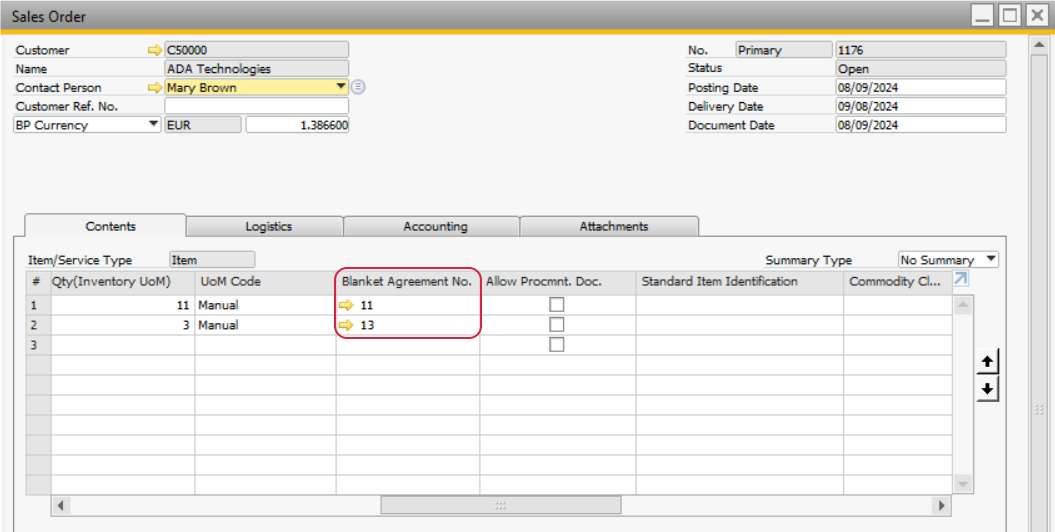Image resolution: width=1055 pixels, height=532 pixels.
Task: Click the Contact Person link arrow
Action: (154, 88)
